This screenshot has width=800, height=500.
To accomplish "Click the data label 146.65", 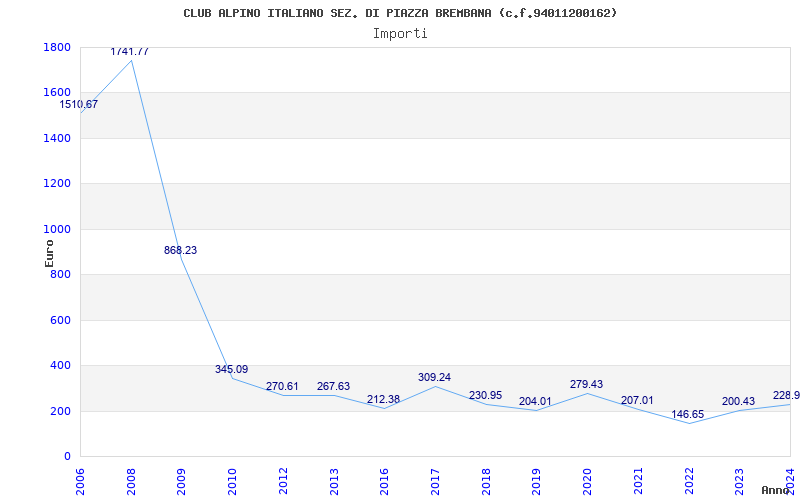I will click(x=687, y=414).
